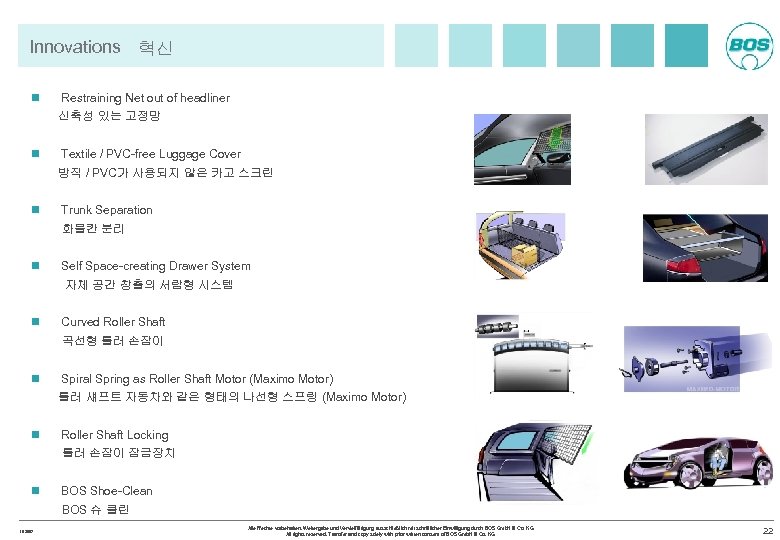The width and height of the screenshot is (780, 540).
Task: Select the headliner restraining net image
Action: click(522, 149)
